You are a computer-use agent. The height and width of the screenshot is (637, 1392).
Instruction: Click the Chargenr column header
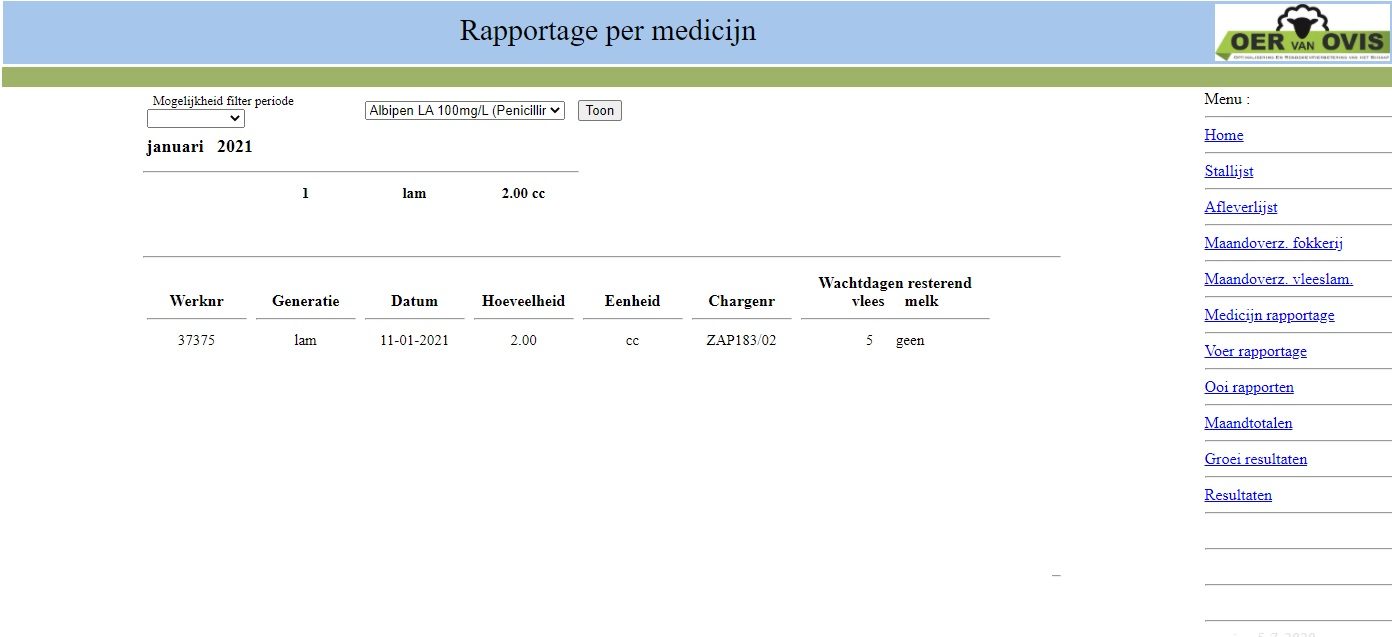point(741,301)
